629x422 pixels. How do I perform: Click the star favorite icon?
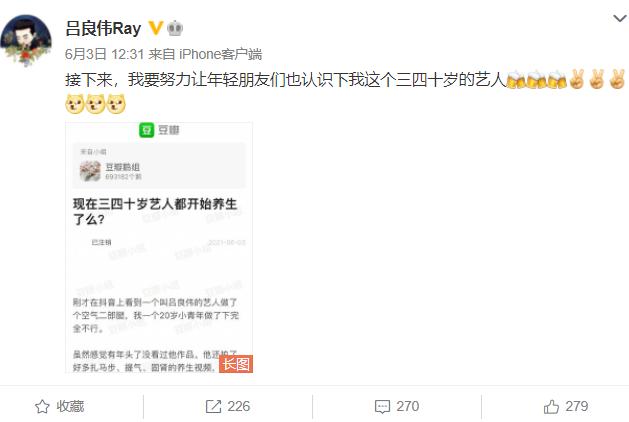[x=42, y=406]
